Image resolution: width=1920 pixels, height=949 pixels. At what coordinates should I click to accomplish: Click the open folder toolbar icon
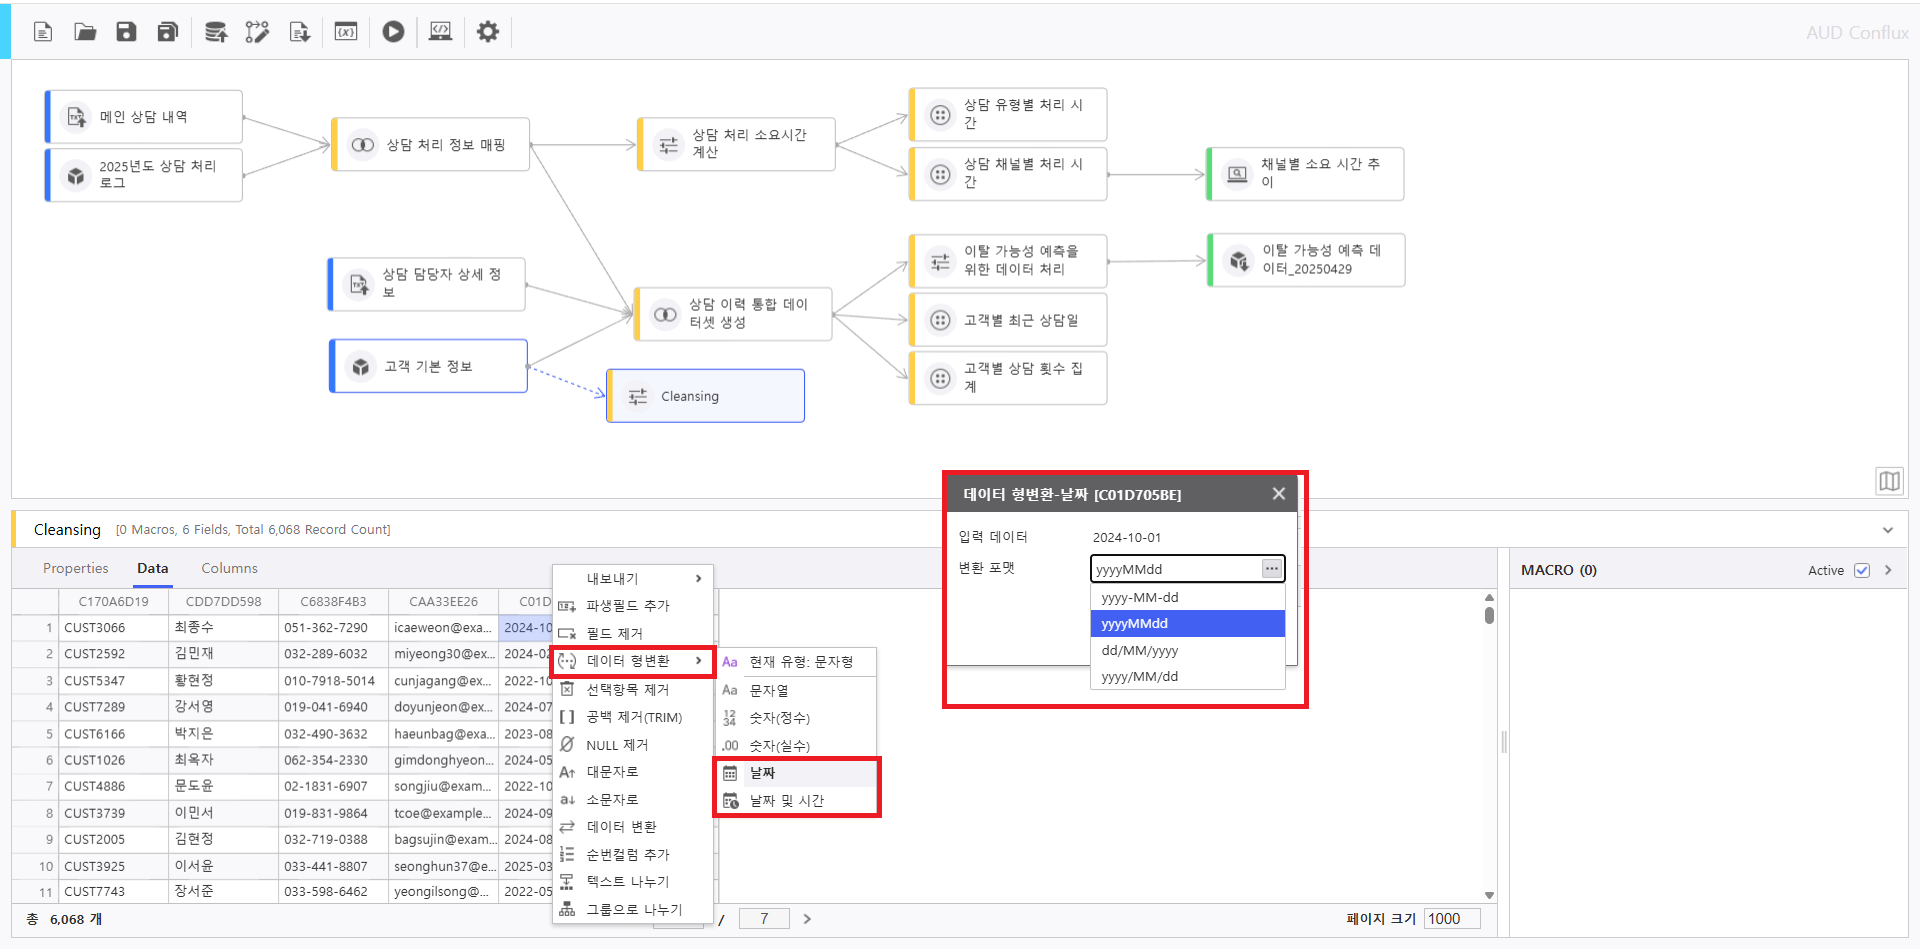(85, 32)
